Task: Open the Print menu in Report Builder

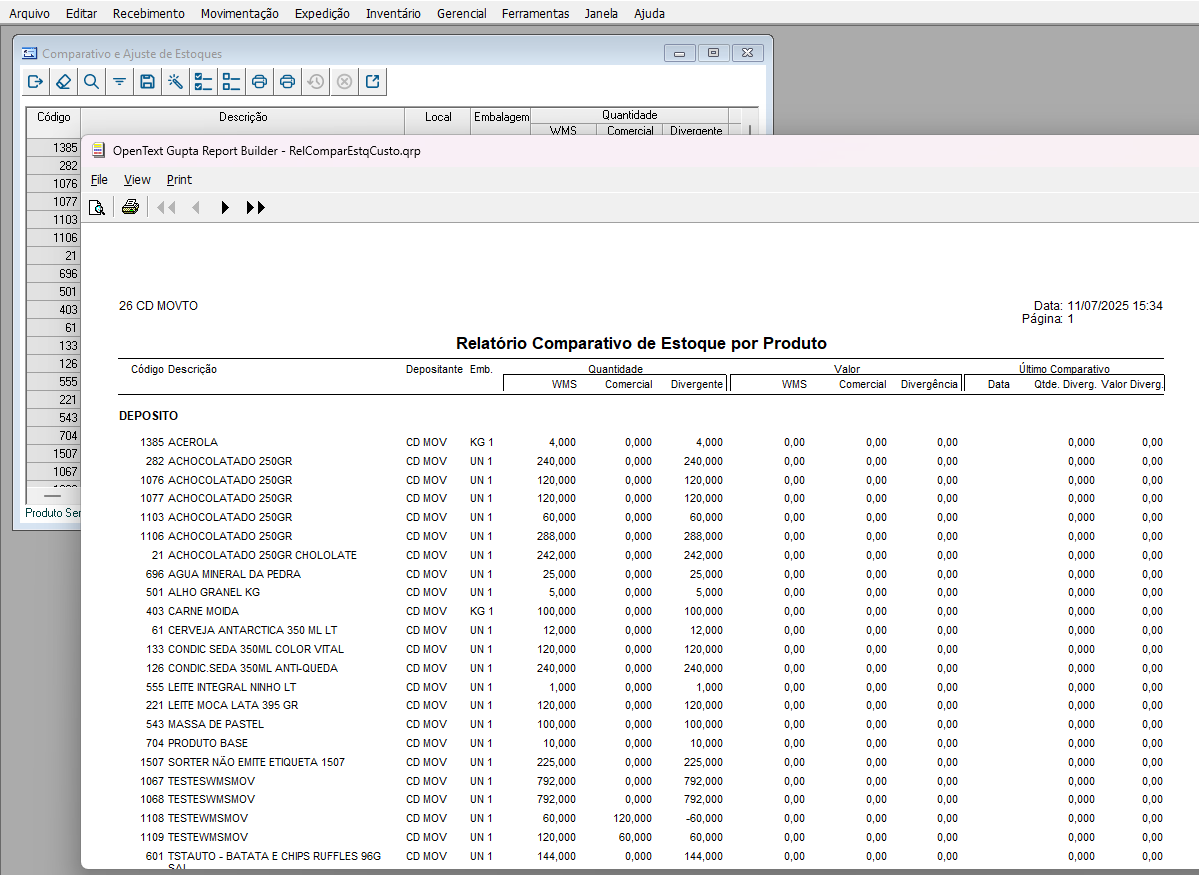Action: [x=179, y=180]
